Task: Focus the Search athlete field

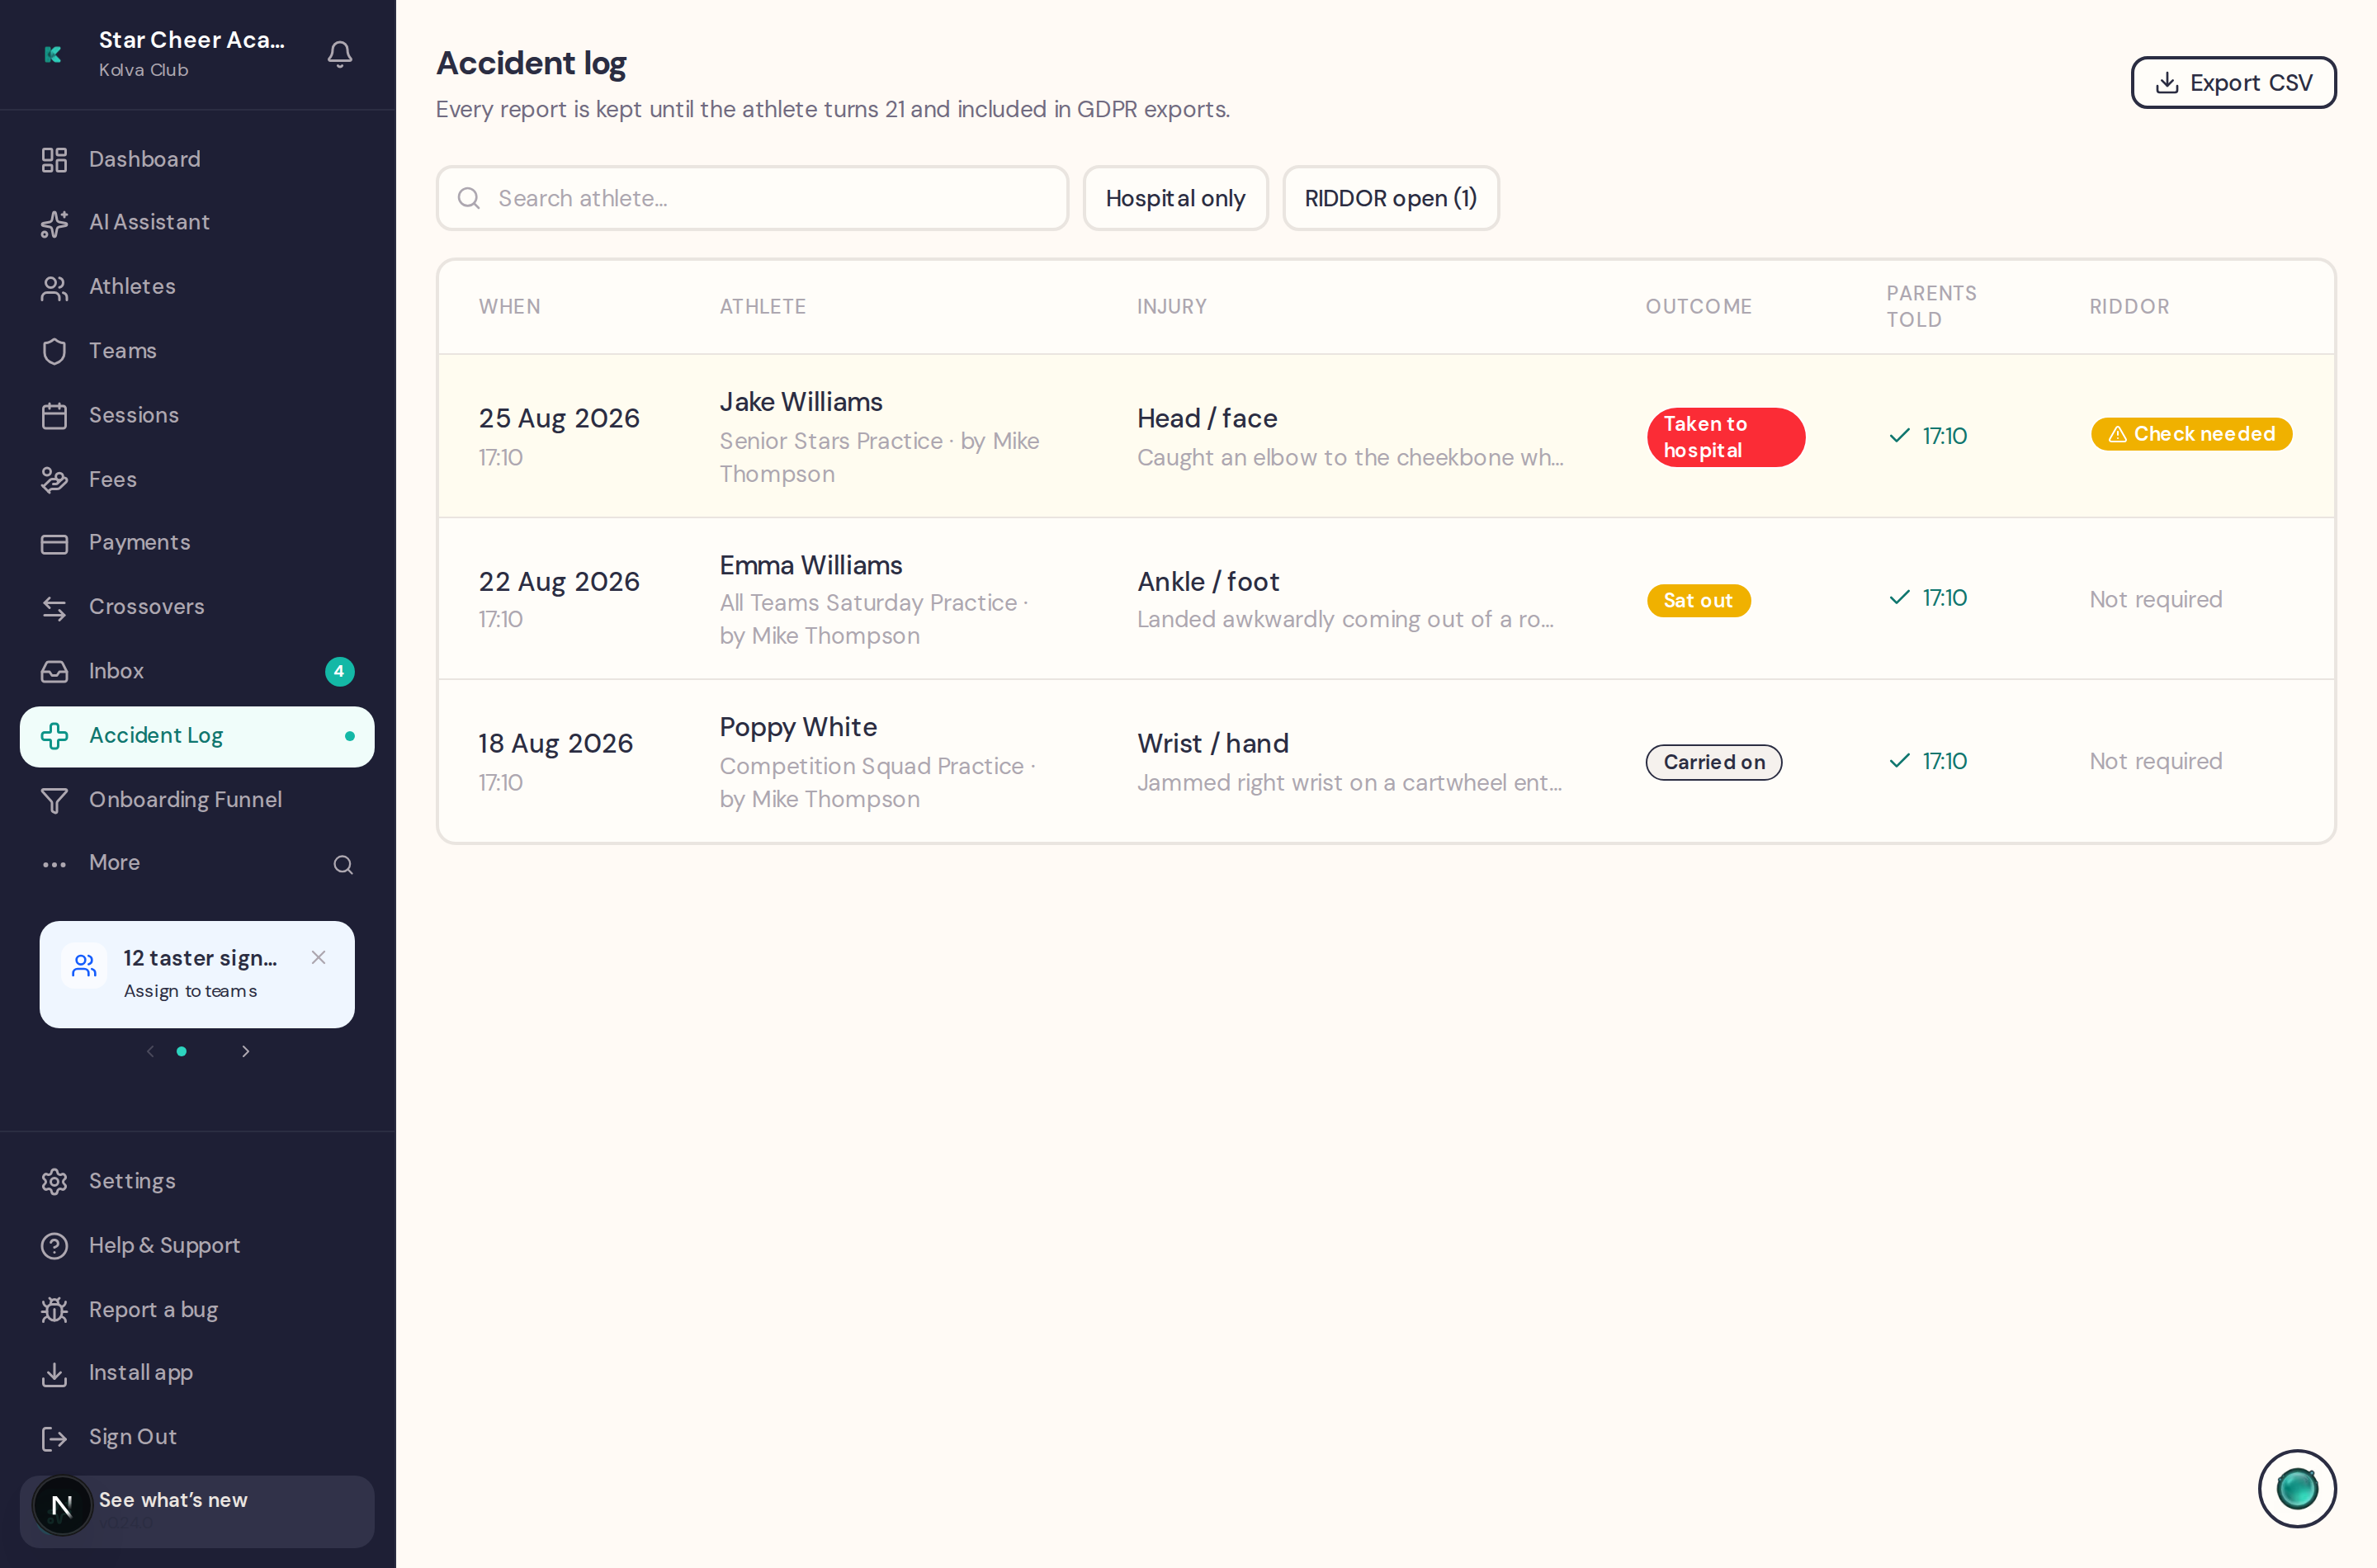Action: click(x=752, y=198)
